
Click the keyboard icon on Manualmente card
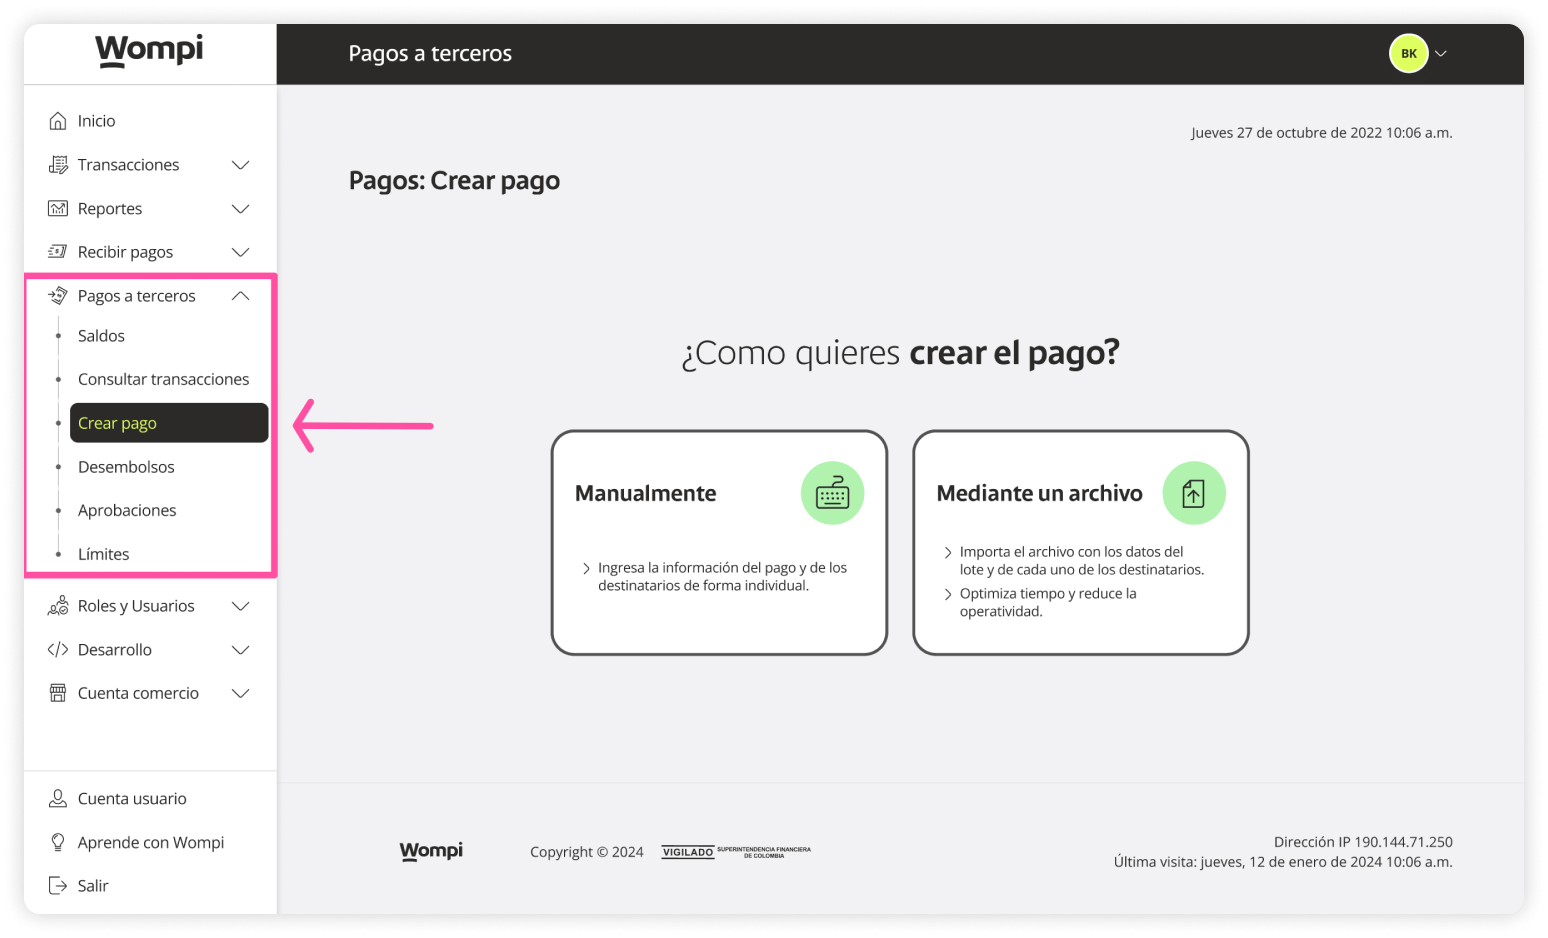832,492
